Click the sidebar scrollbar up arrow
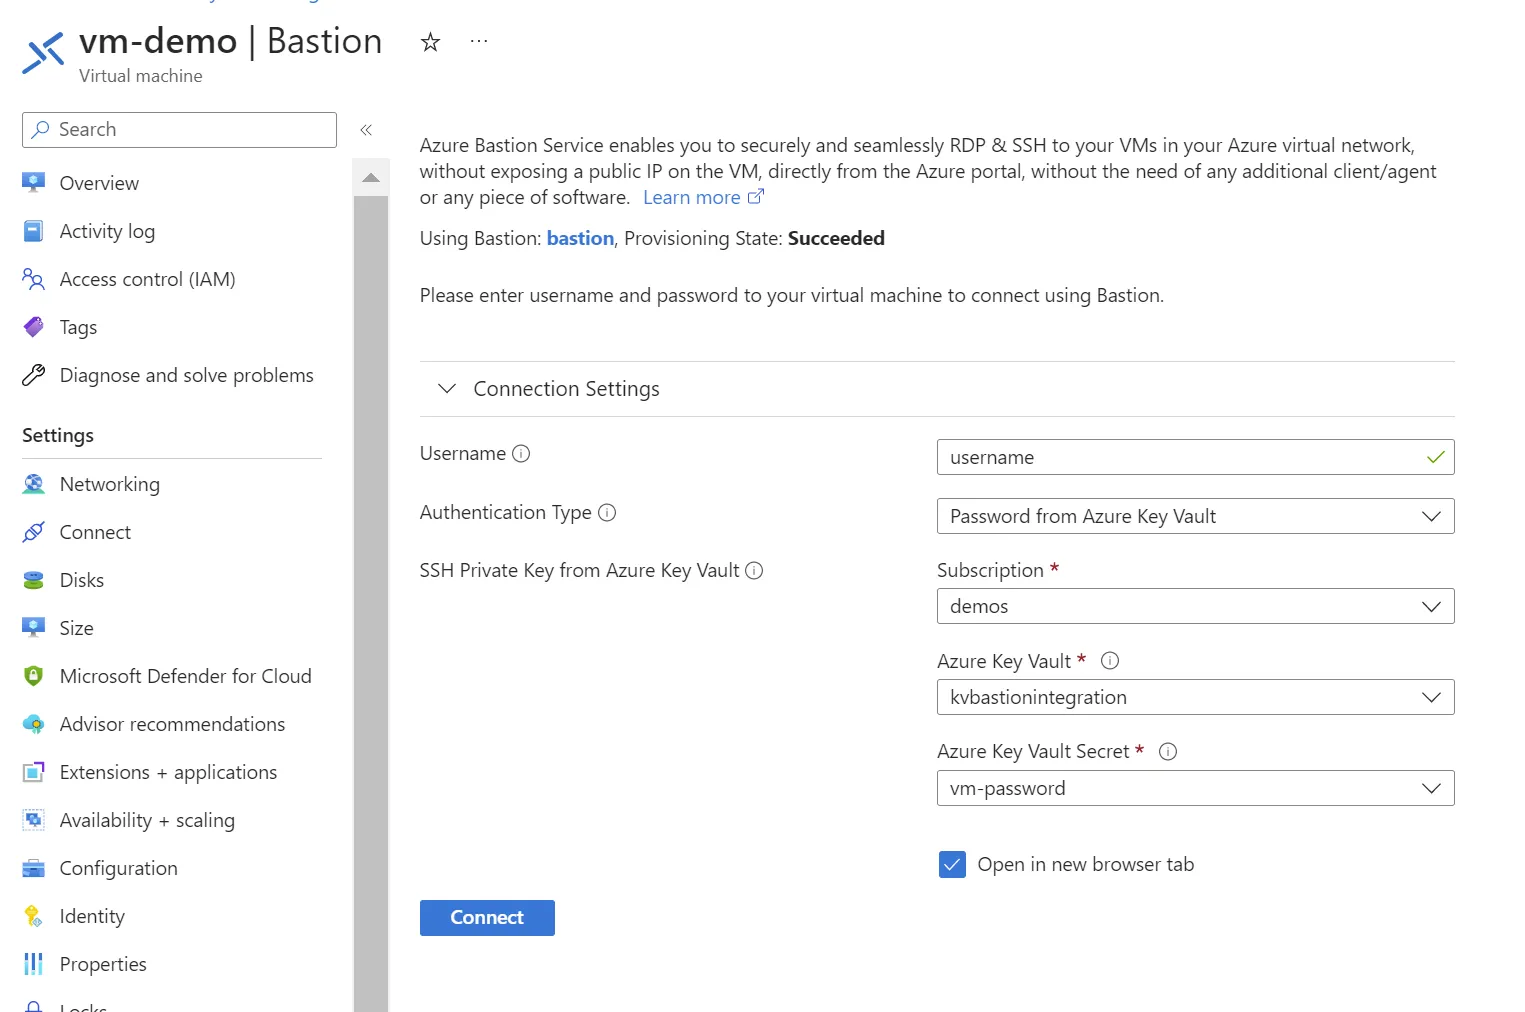Screen dimensions: 1525x1012 [x=371, y=178]
